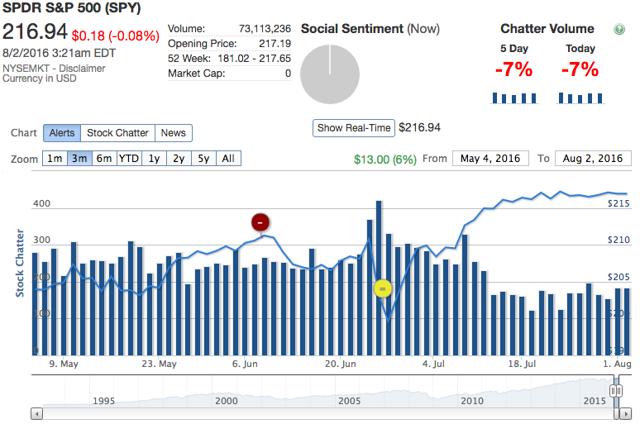This screenshot has width=640, height=424.
Task: Click the left arrow of the timeline scrollbar
Action: pos(37,414)
